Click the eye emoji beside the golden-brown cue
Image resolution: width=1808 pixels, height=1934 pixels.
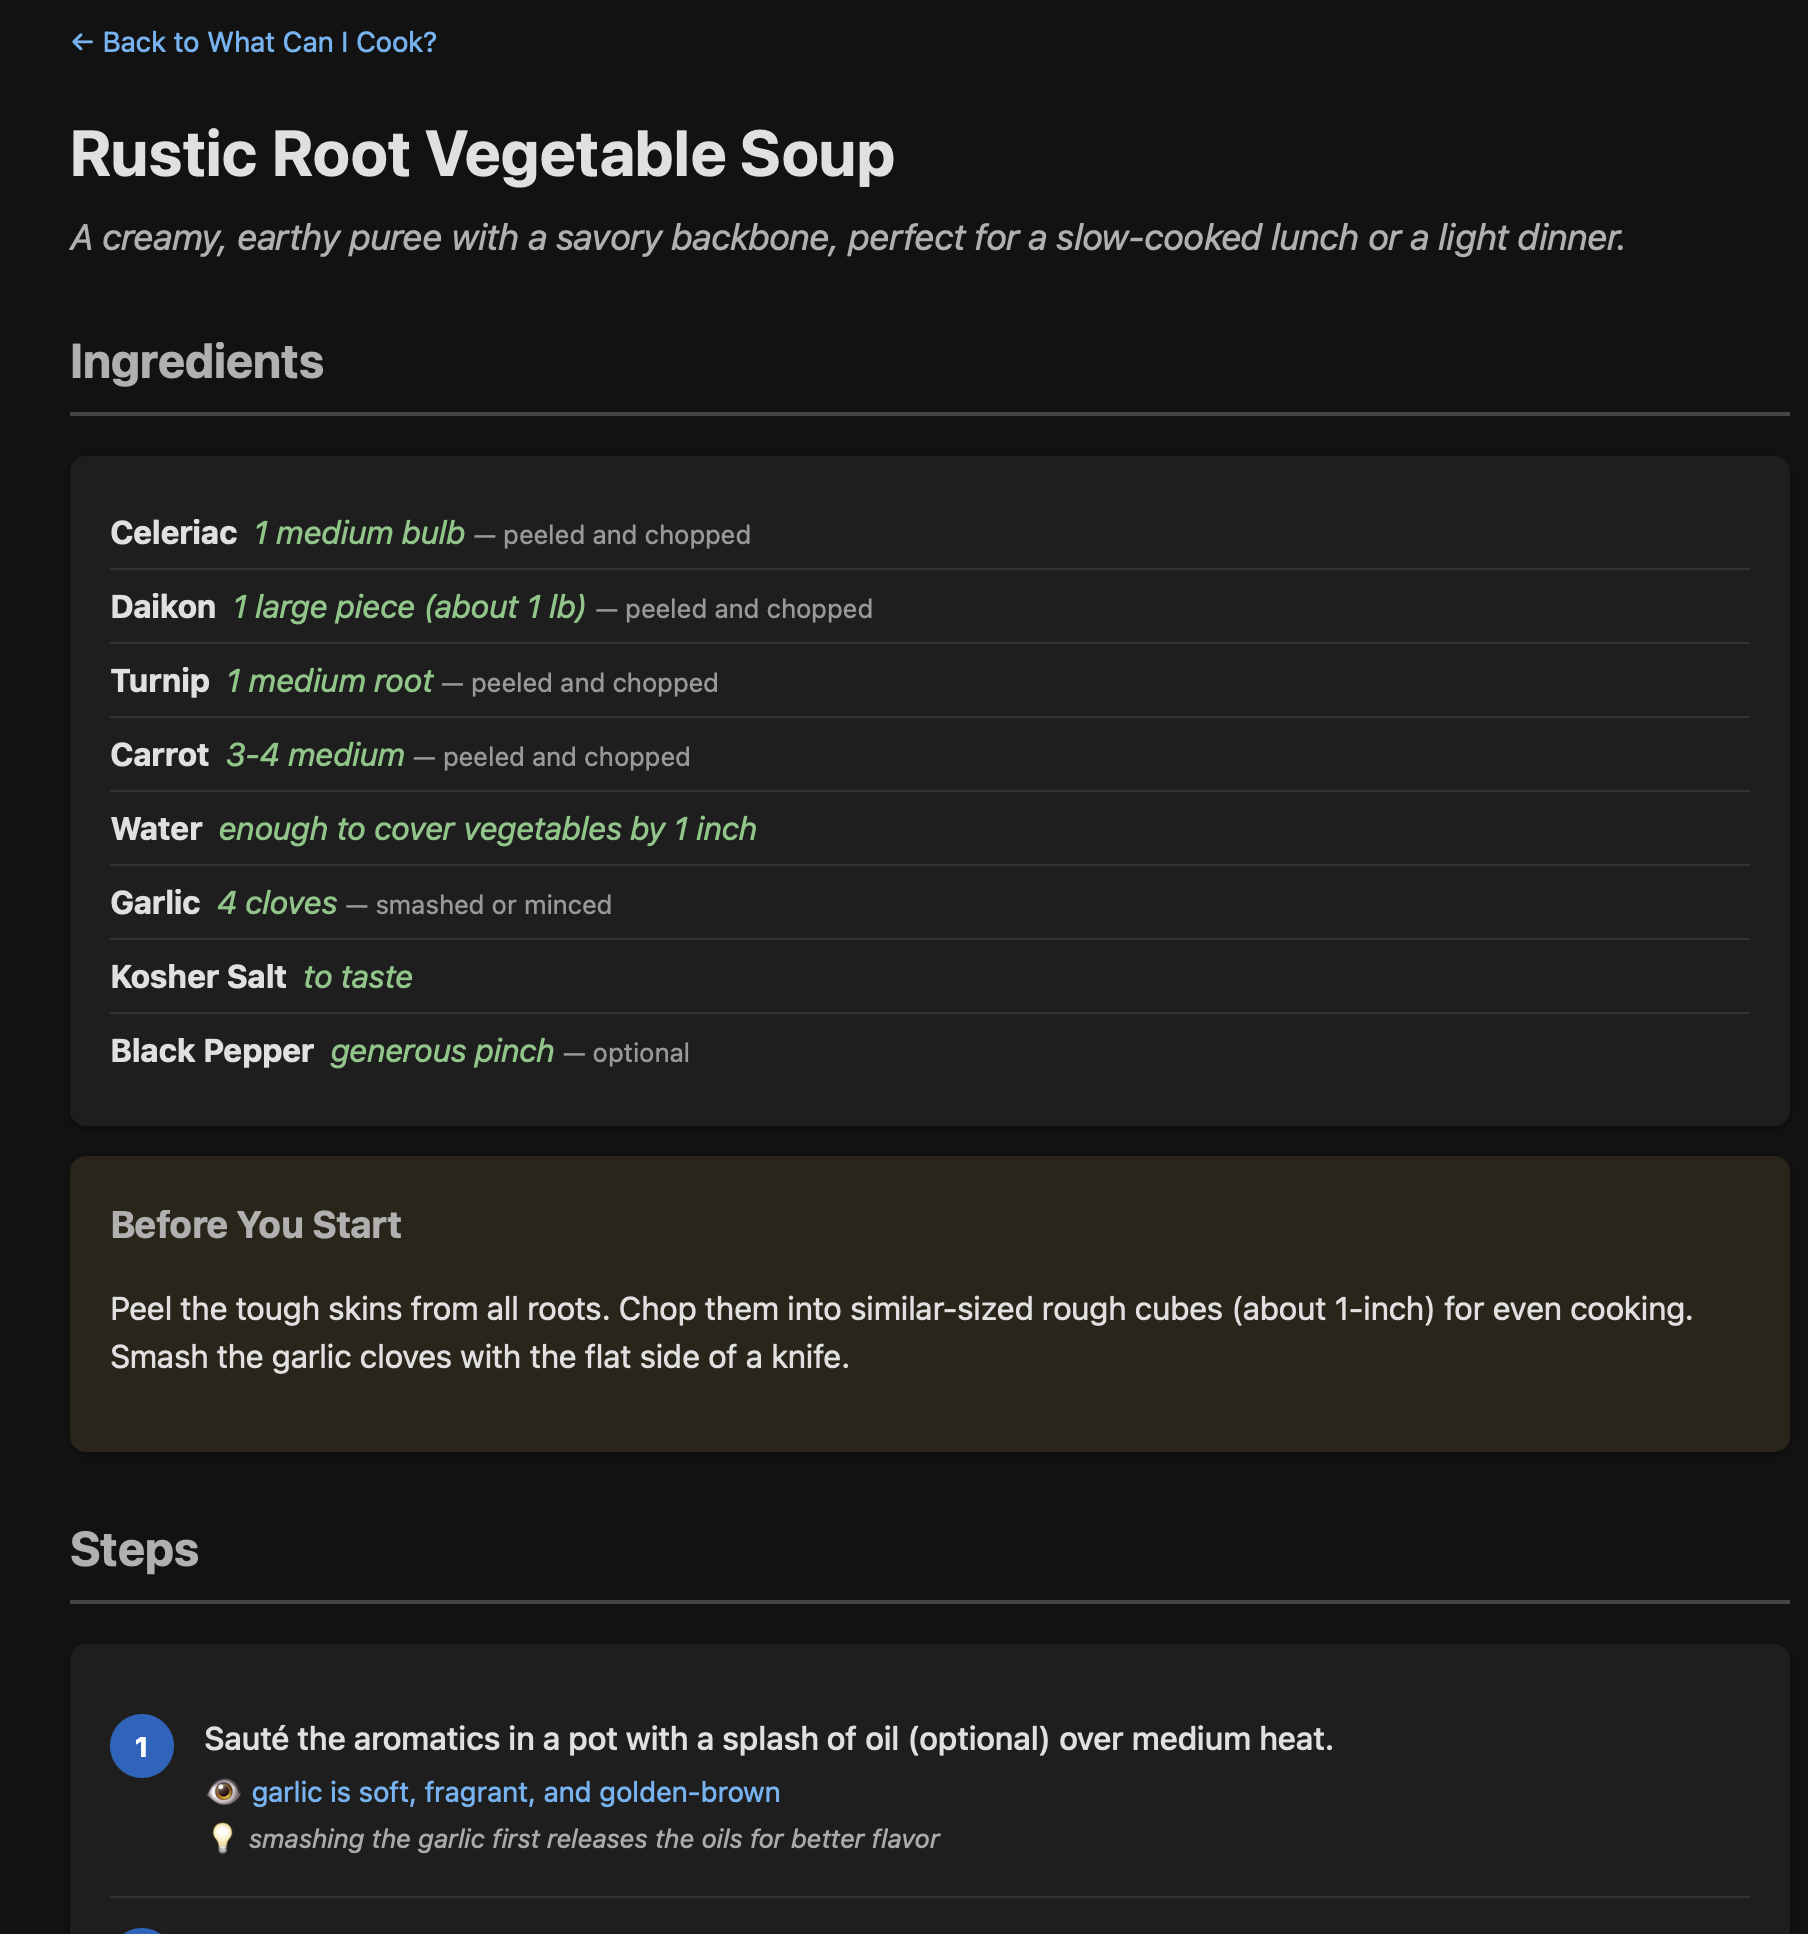pyautogui.click(x=224, y=1791)
